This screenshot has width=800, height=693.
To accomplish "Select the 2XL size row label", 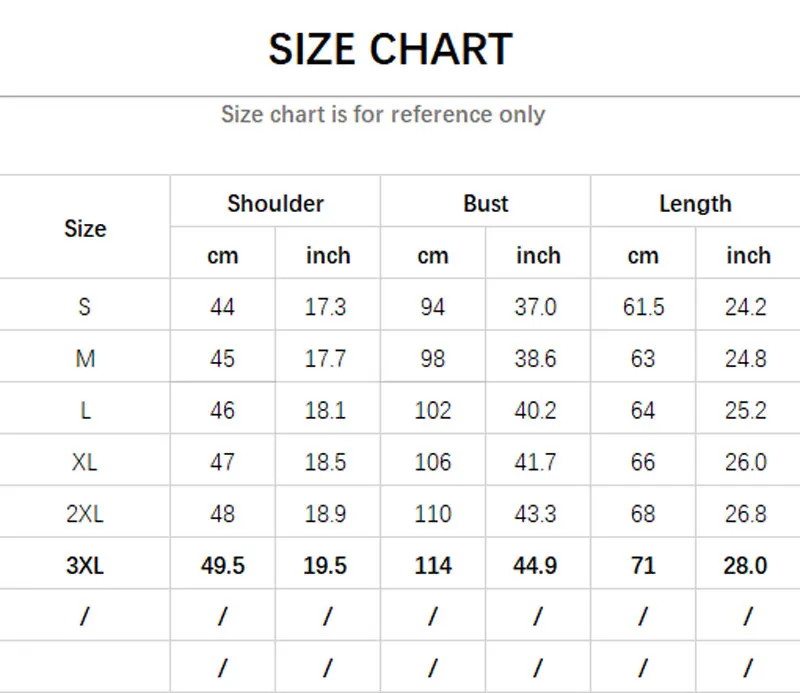I will 85,514.
